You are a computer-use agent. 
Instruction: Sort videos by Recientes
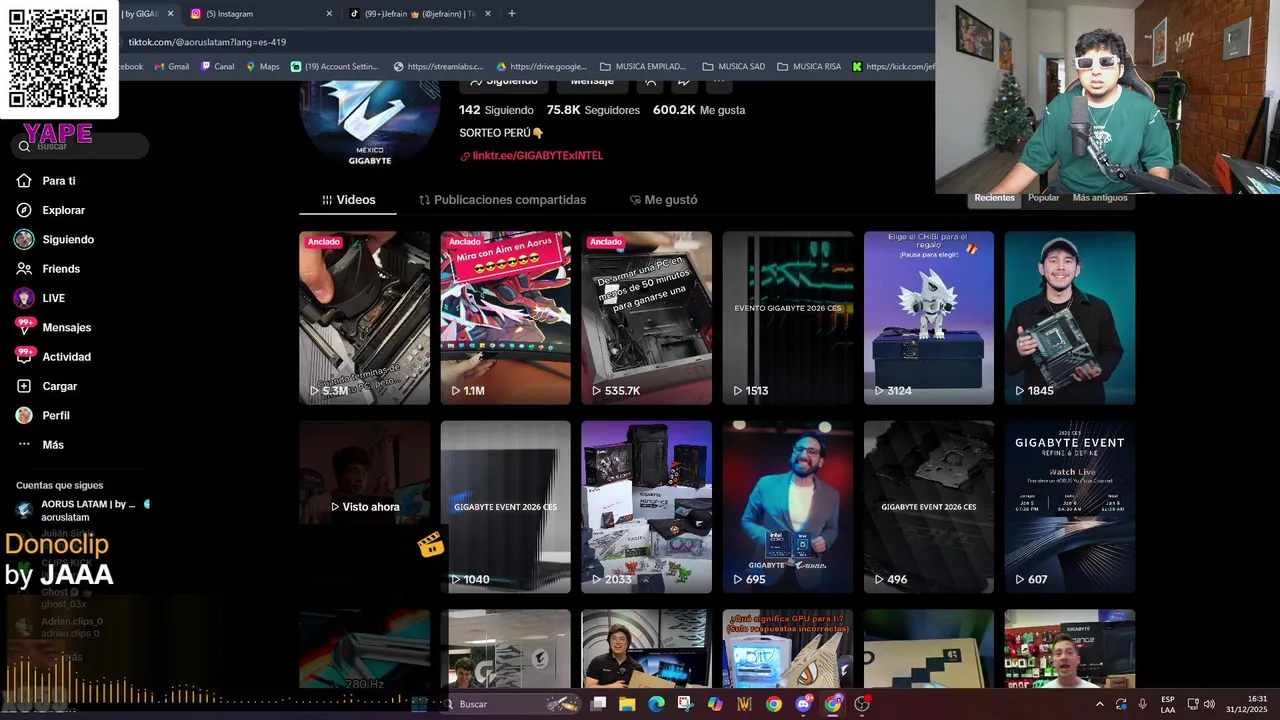point(994,198)
